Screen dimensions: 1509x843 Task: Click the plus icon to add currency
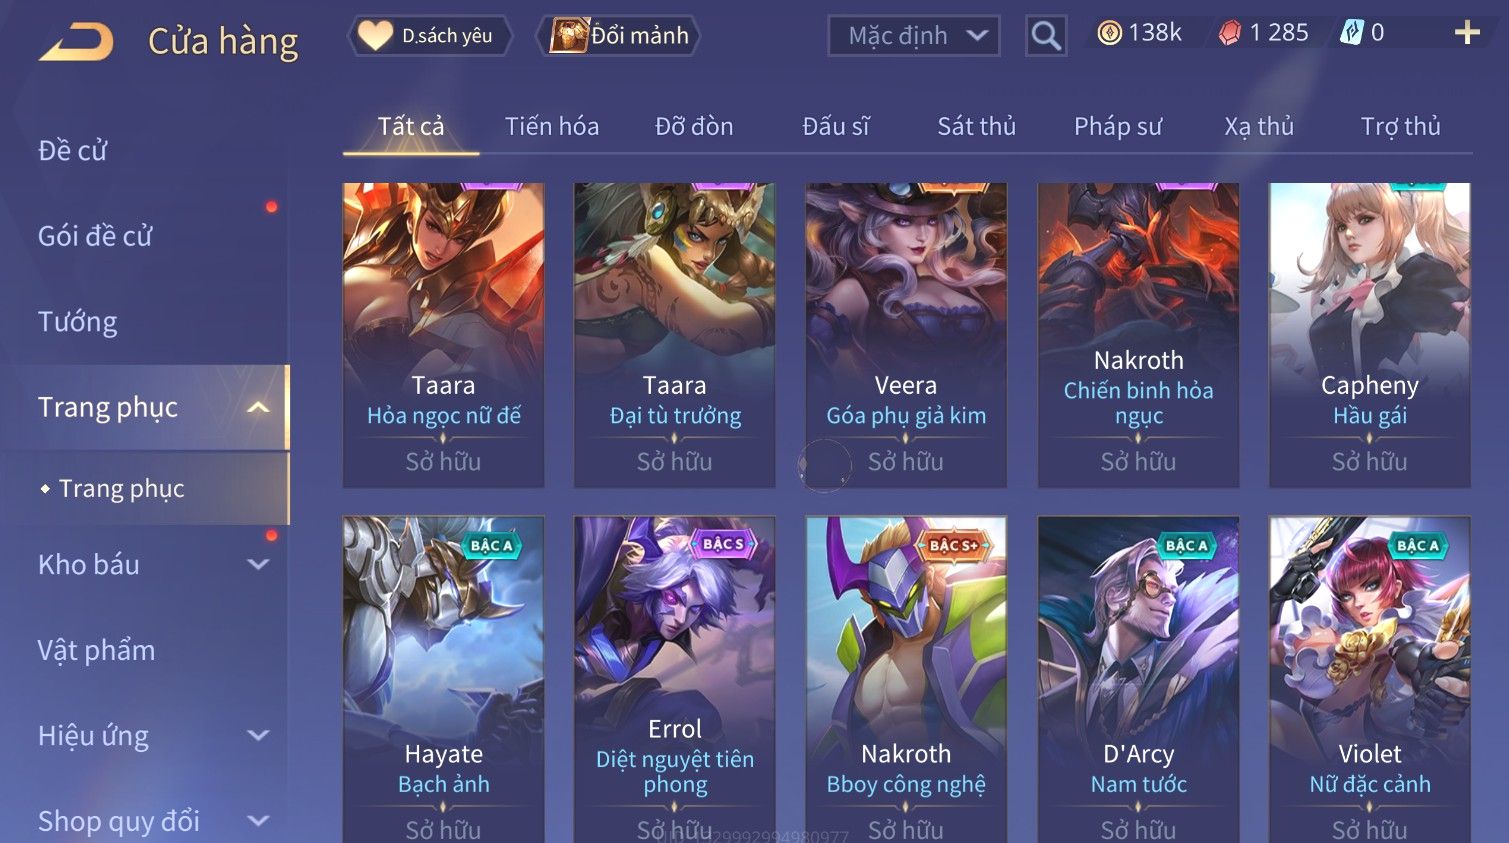coord(1467,33)
